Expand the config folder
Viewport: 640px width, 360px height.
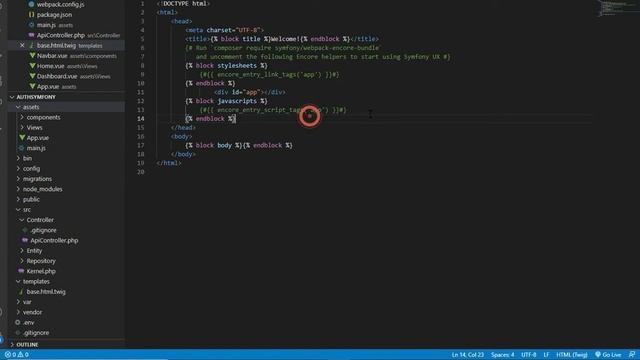(x=31, y=168)
